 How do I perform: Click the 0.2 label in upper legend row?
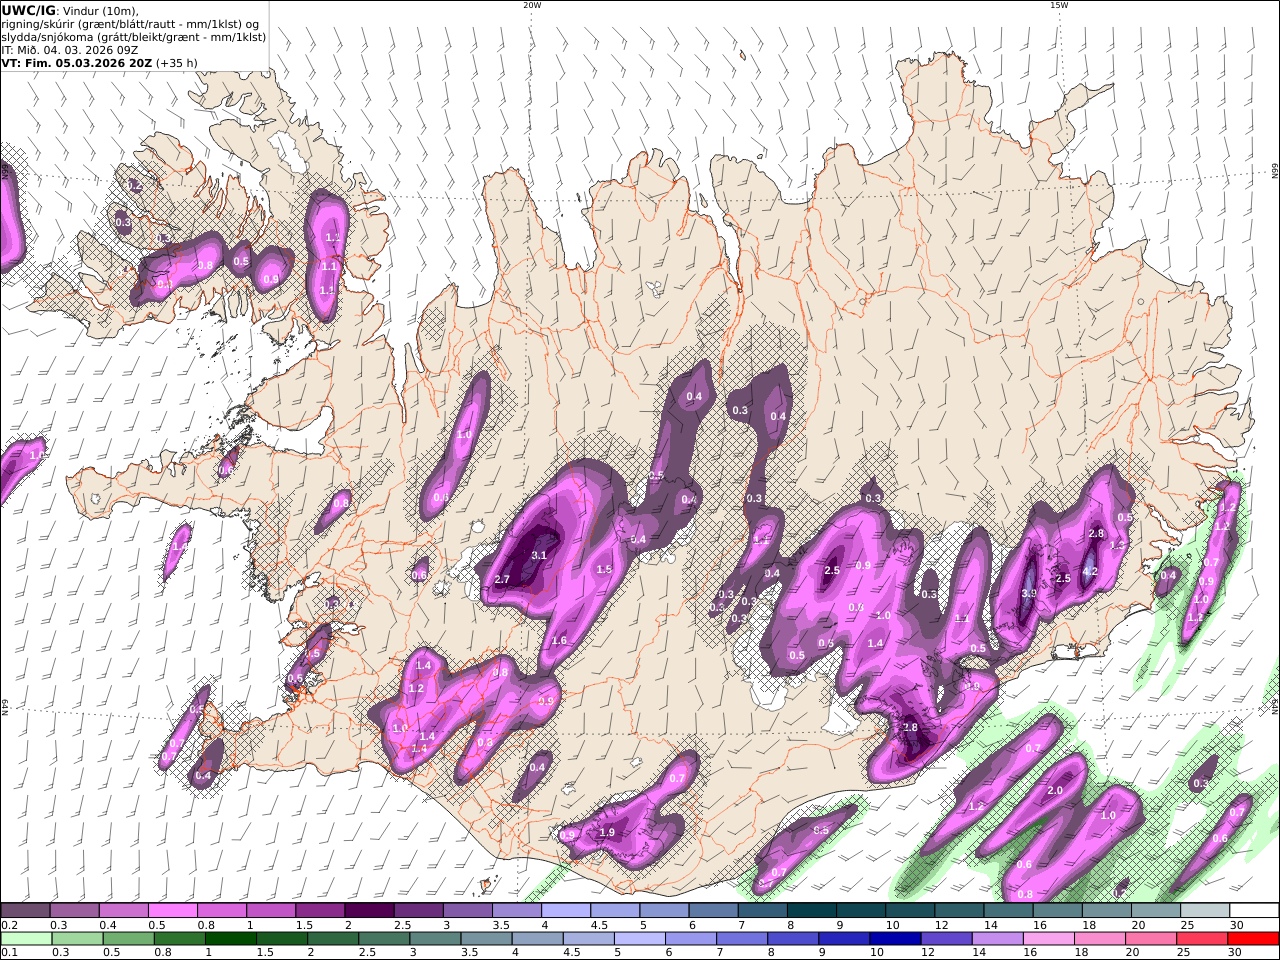pos(9,925)
